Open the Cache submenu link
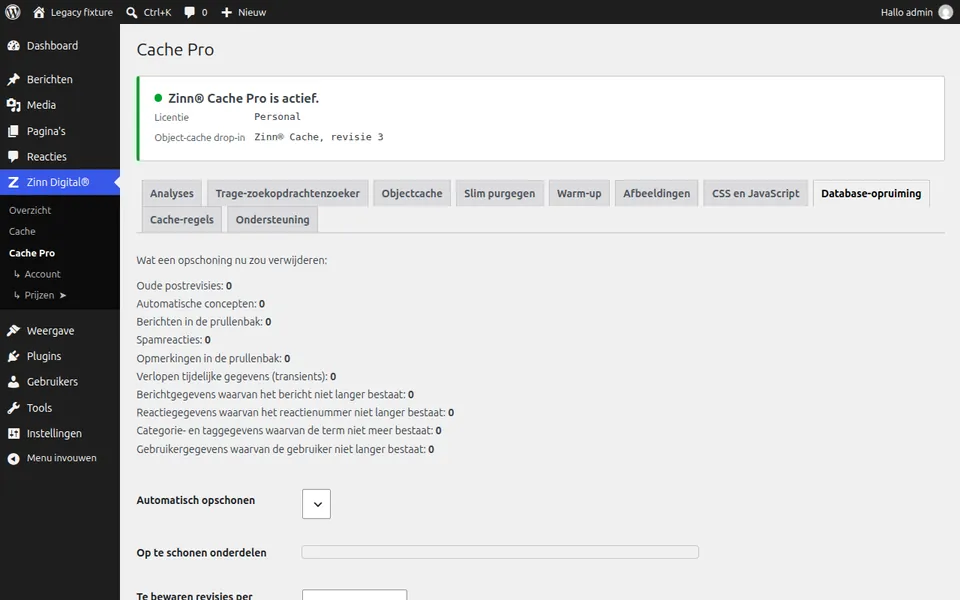The image size is (960, 600). 22,231
